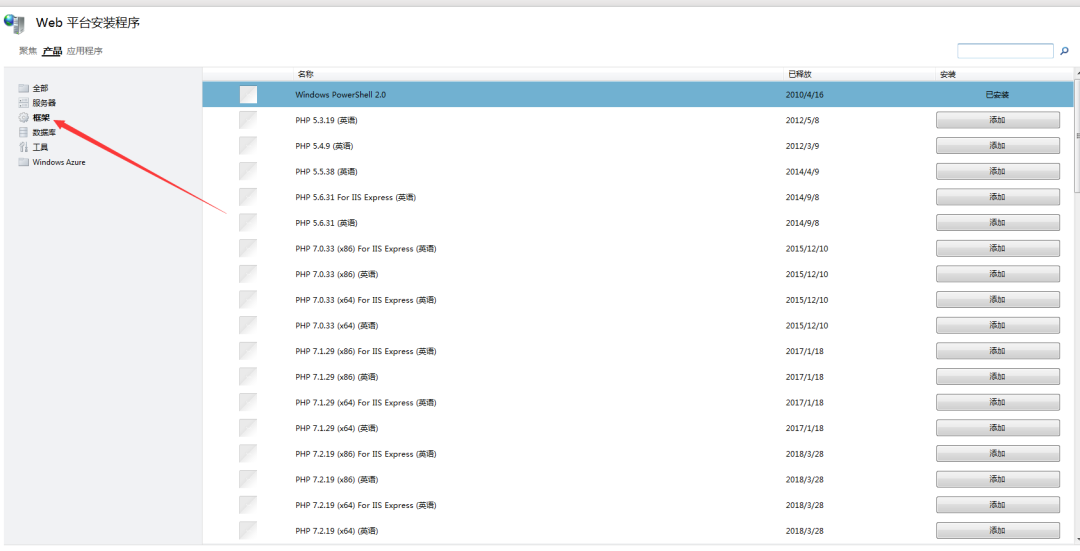Click the Web Platform Installer globe icon
Image resolution: width=1080 pixels, height=551 pixels.
[14, 23]
